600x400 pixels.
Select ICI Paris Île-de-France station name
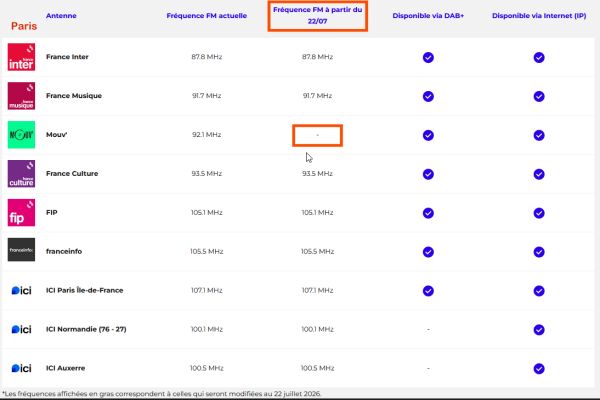[85, 290]
